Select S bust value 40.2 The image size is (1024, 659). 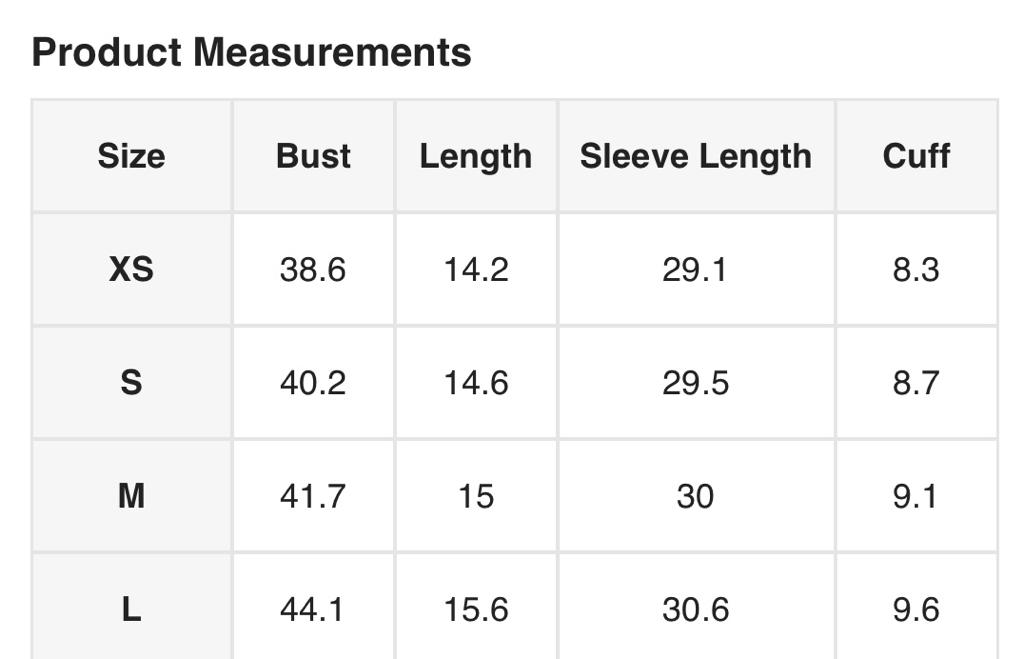click(313, 382)
